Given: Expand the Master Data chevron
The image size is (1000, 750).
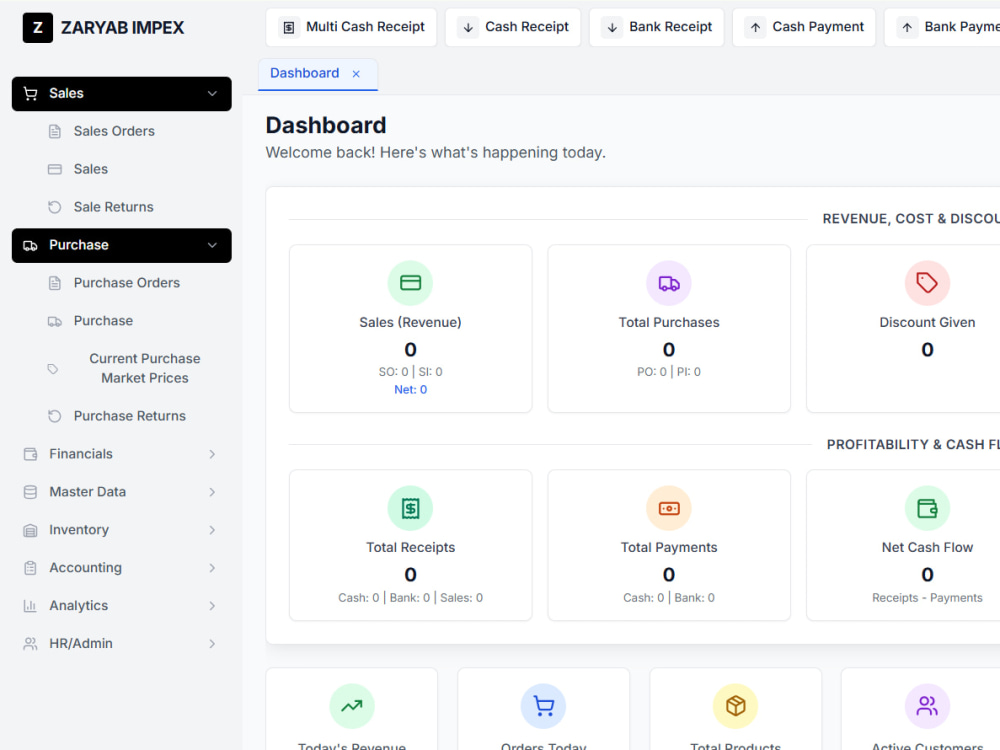Looking at the screenshot, I should pos(212,492).
